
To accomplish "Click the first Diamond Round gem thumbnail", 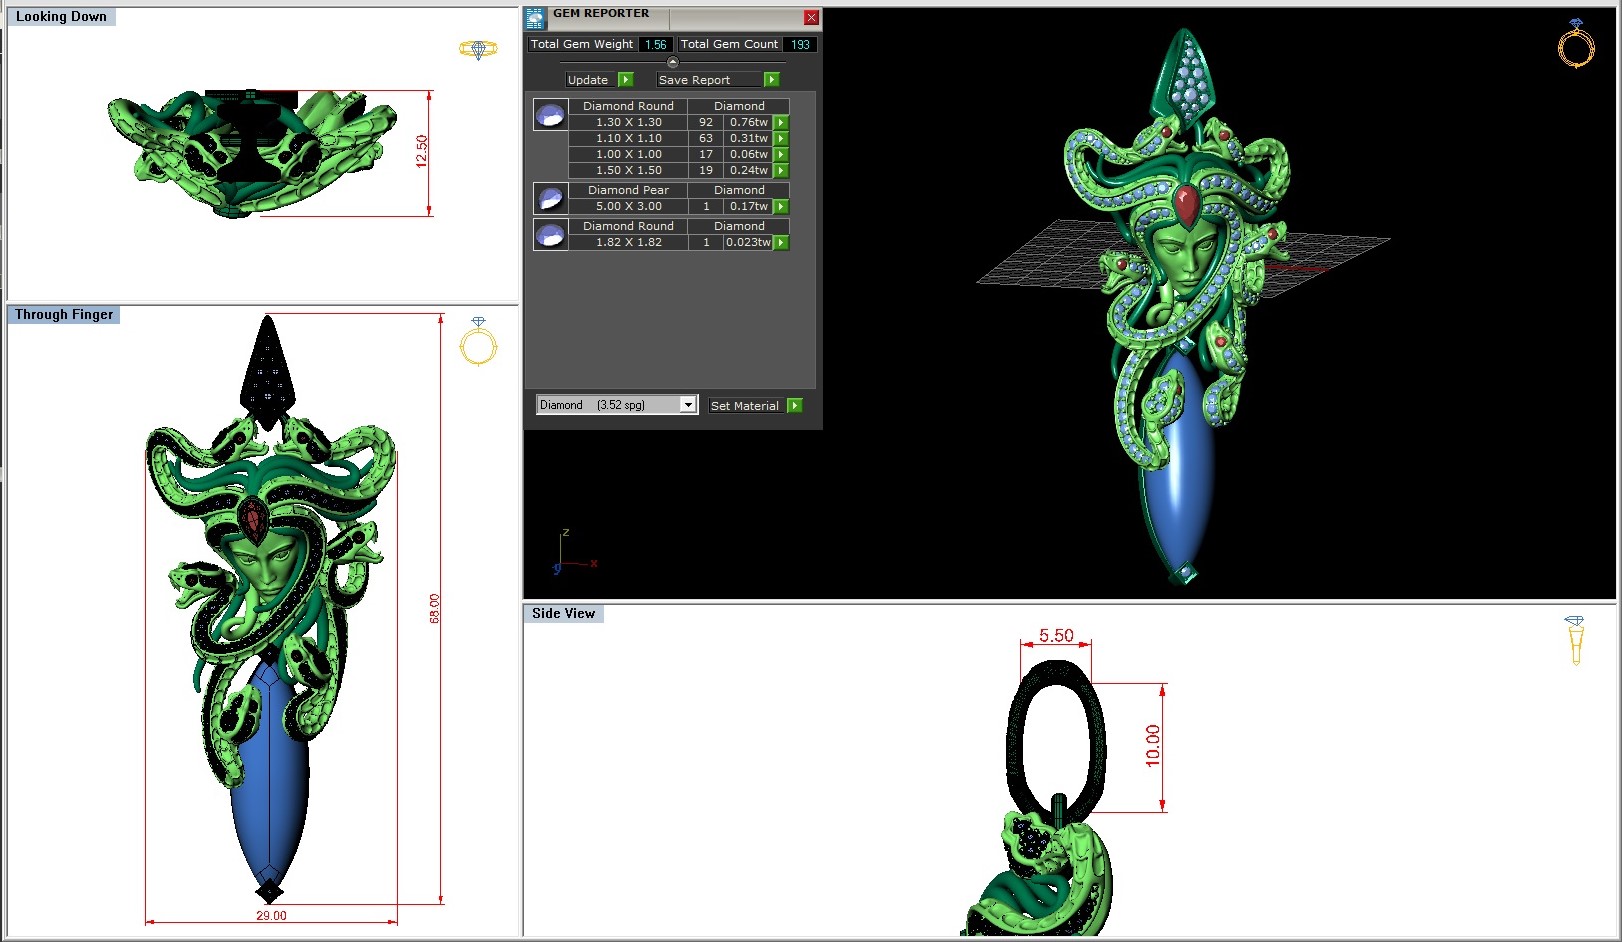I will point(550,115).
